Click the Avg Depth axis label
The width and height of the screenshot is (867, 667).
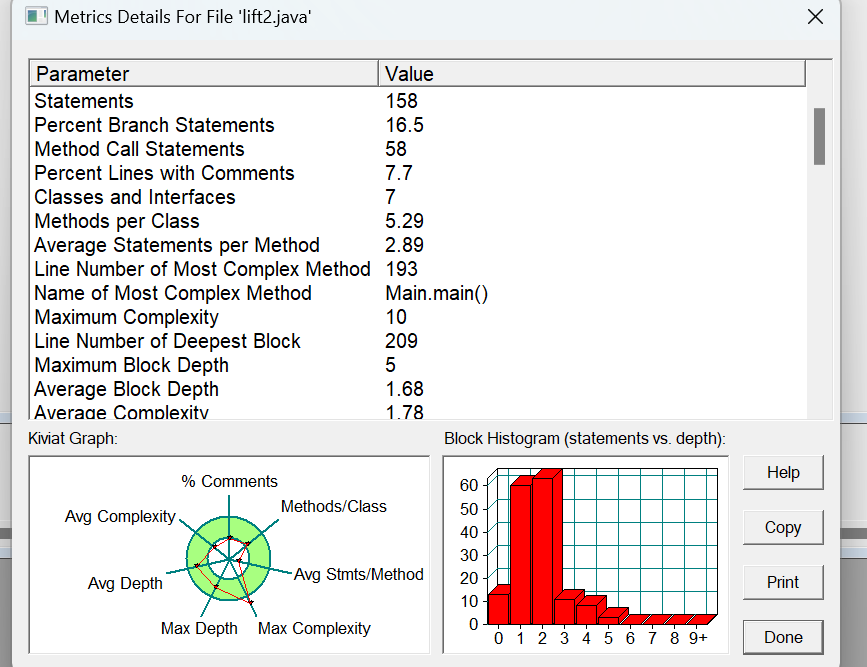click(x=125, y=583)
